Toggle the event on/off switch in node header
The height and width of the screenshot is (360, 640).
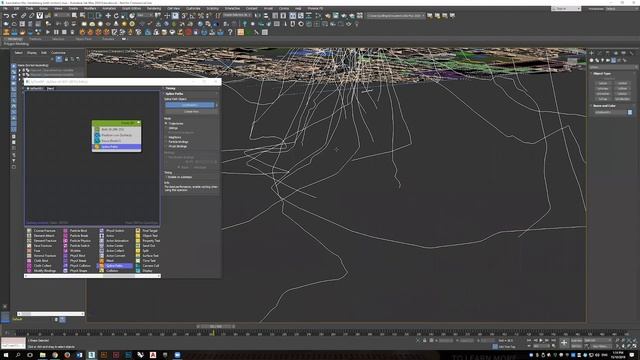(x=138, y=122)
